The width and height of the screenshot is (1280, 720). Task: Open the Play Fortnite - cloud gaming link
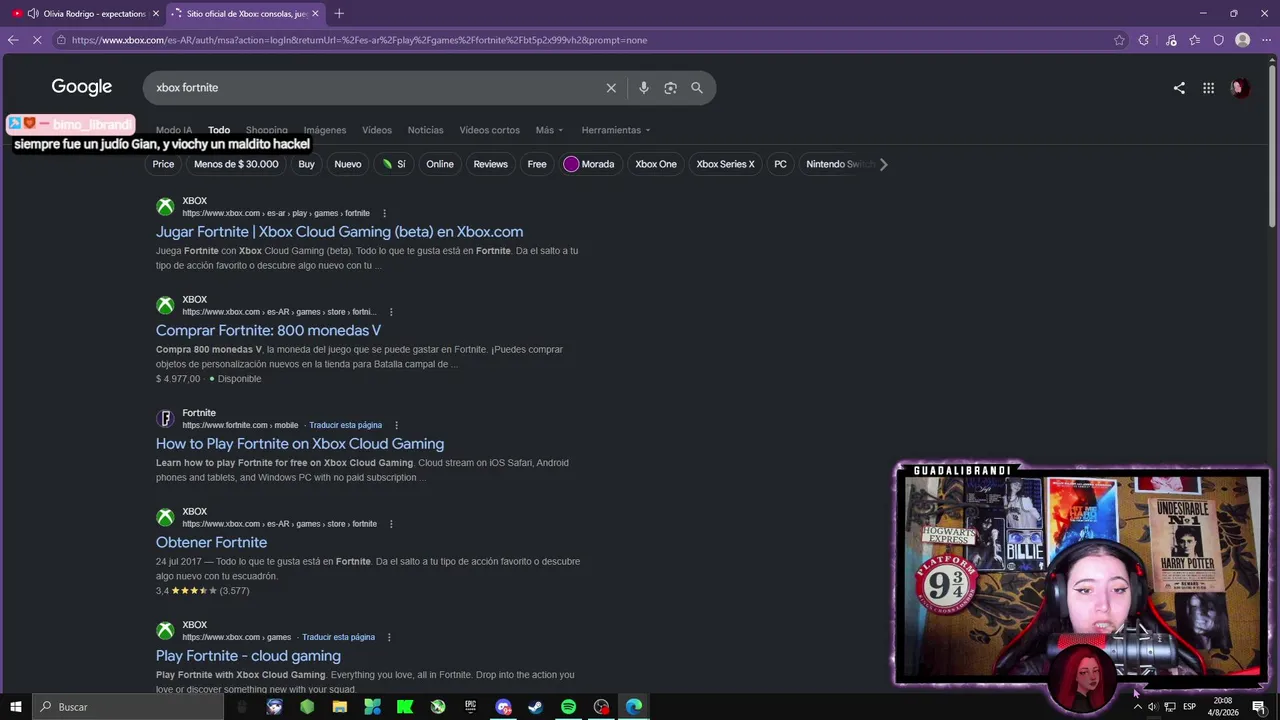248,656
